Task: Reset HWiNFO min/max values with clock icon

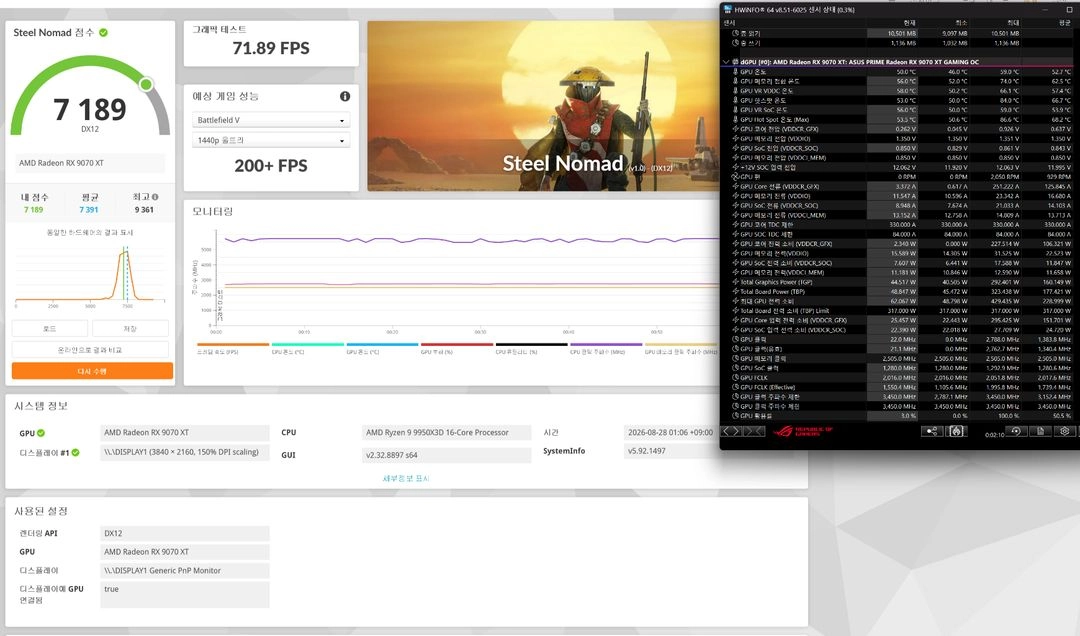Action: click(x=1015, y=431)
